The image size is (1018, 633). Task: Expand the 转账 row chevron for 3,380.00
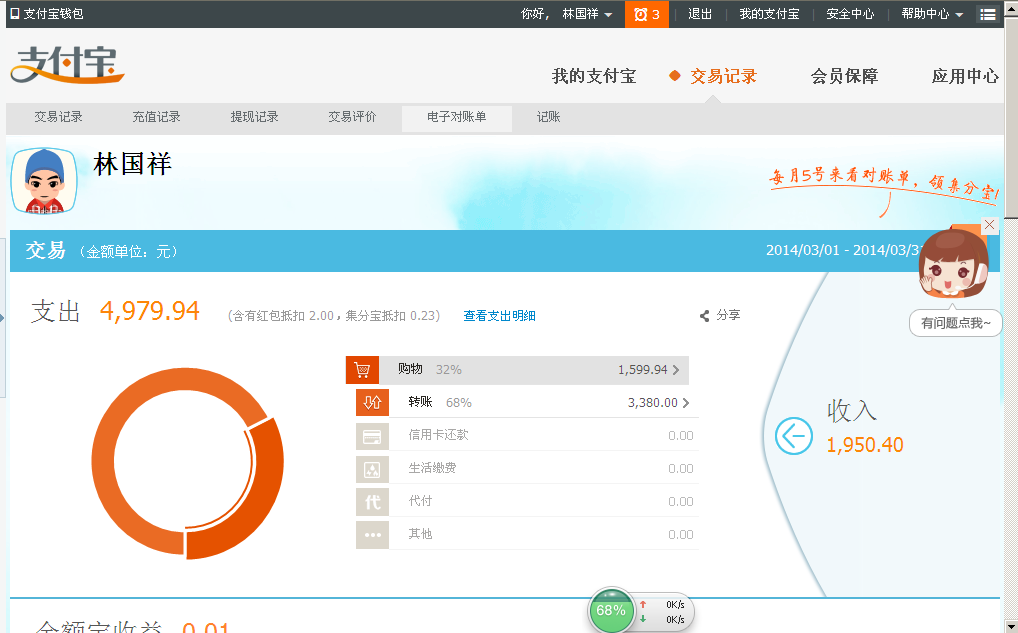[x=685, y=403]
